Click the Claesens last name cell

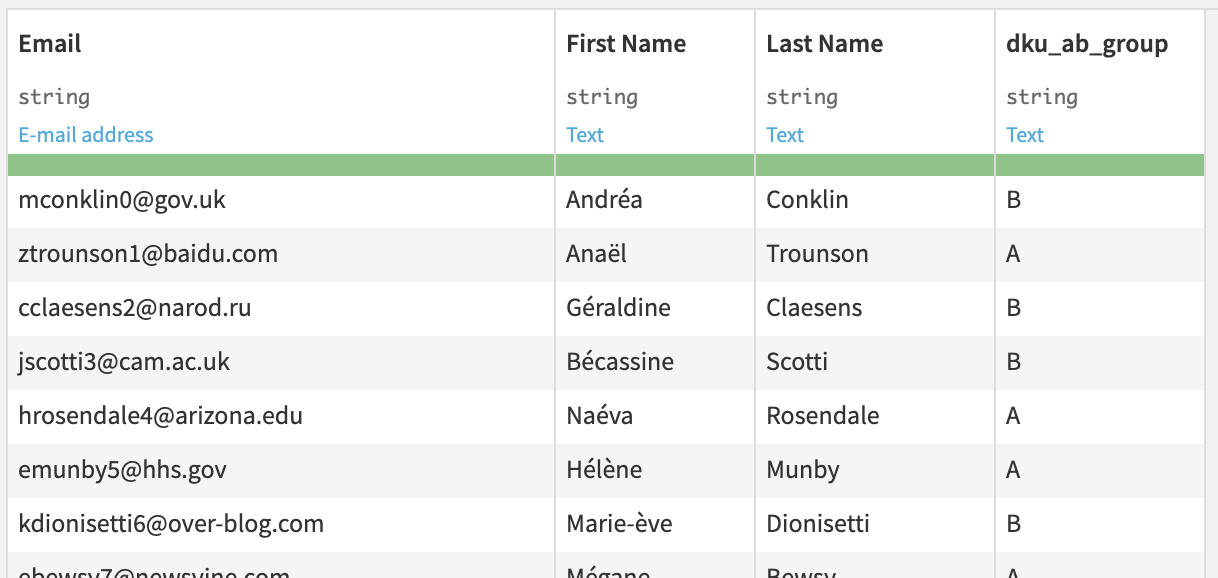(814, 308)
